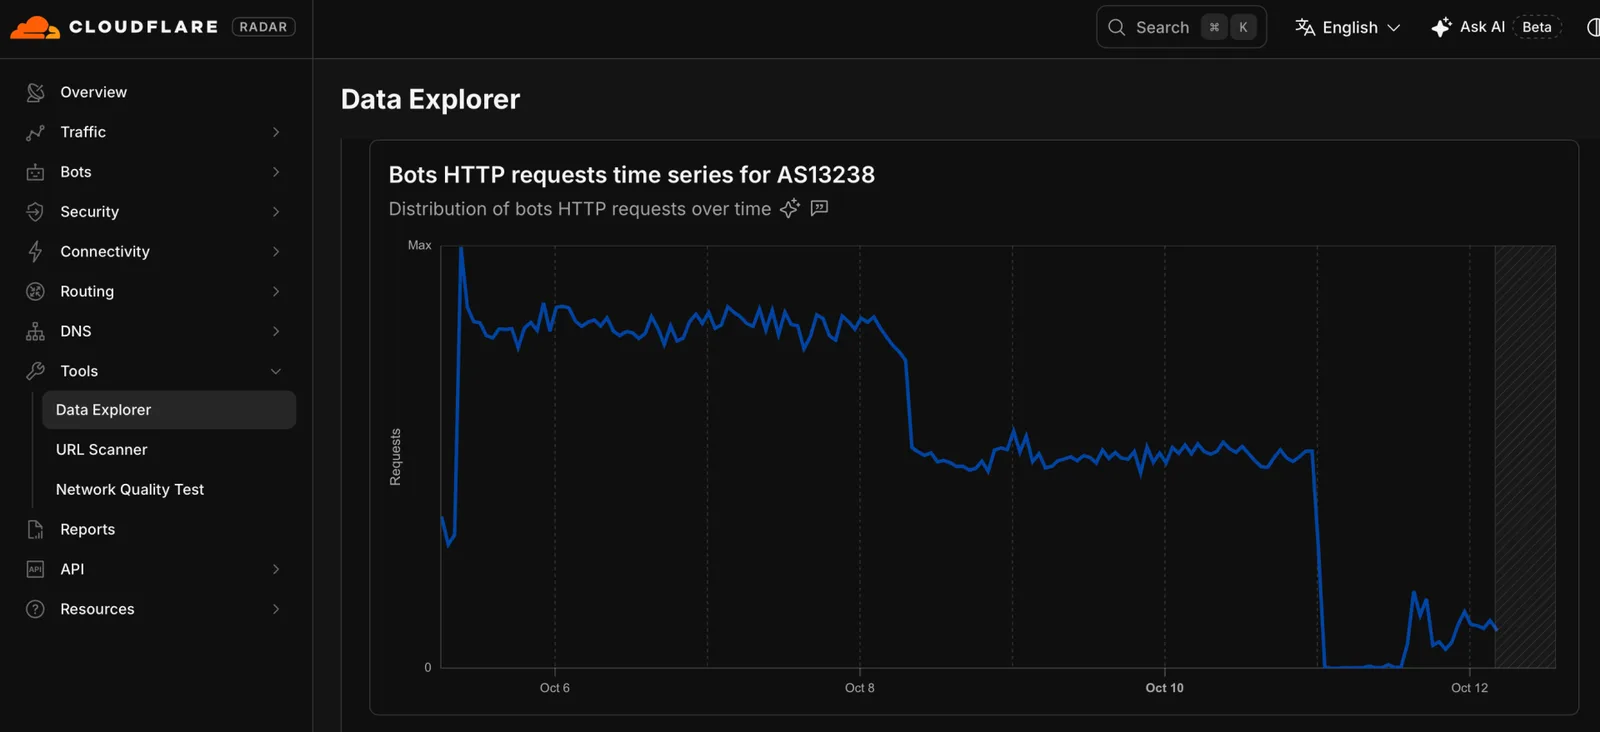Click the Overview satellite icon
Image resolution: width=1600 pixels, height=732 pixels.
[x=35, y=92]
